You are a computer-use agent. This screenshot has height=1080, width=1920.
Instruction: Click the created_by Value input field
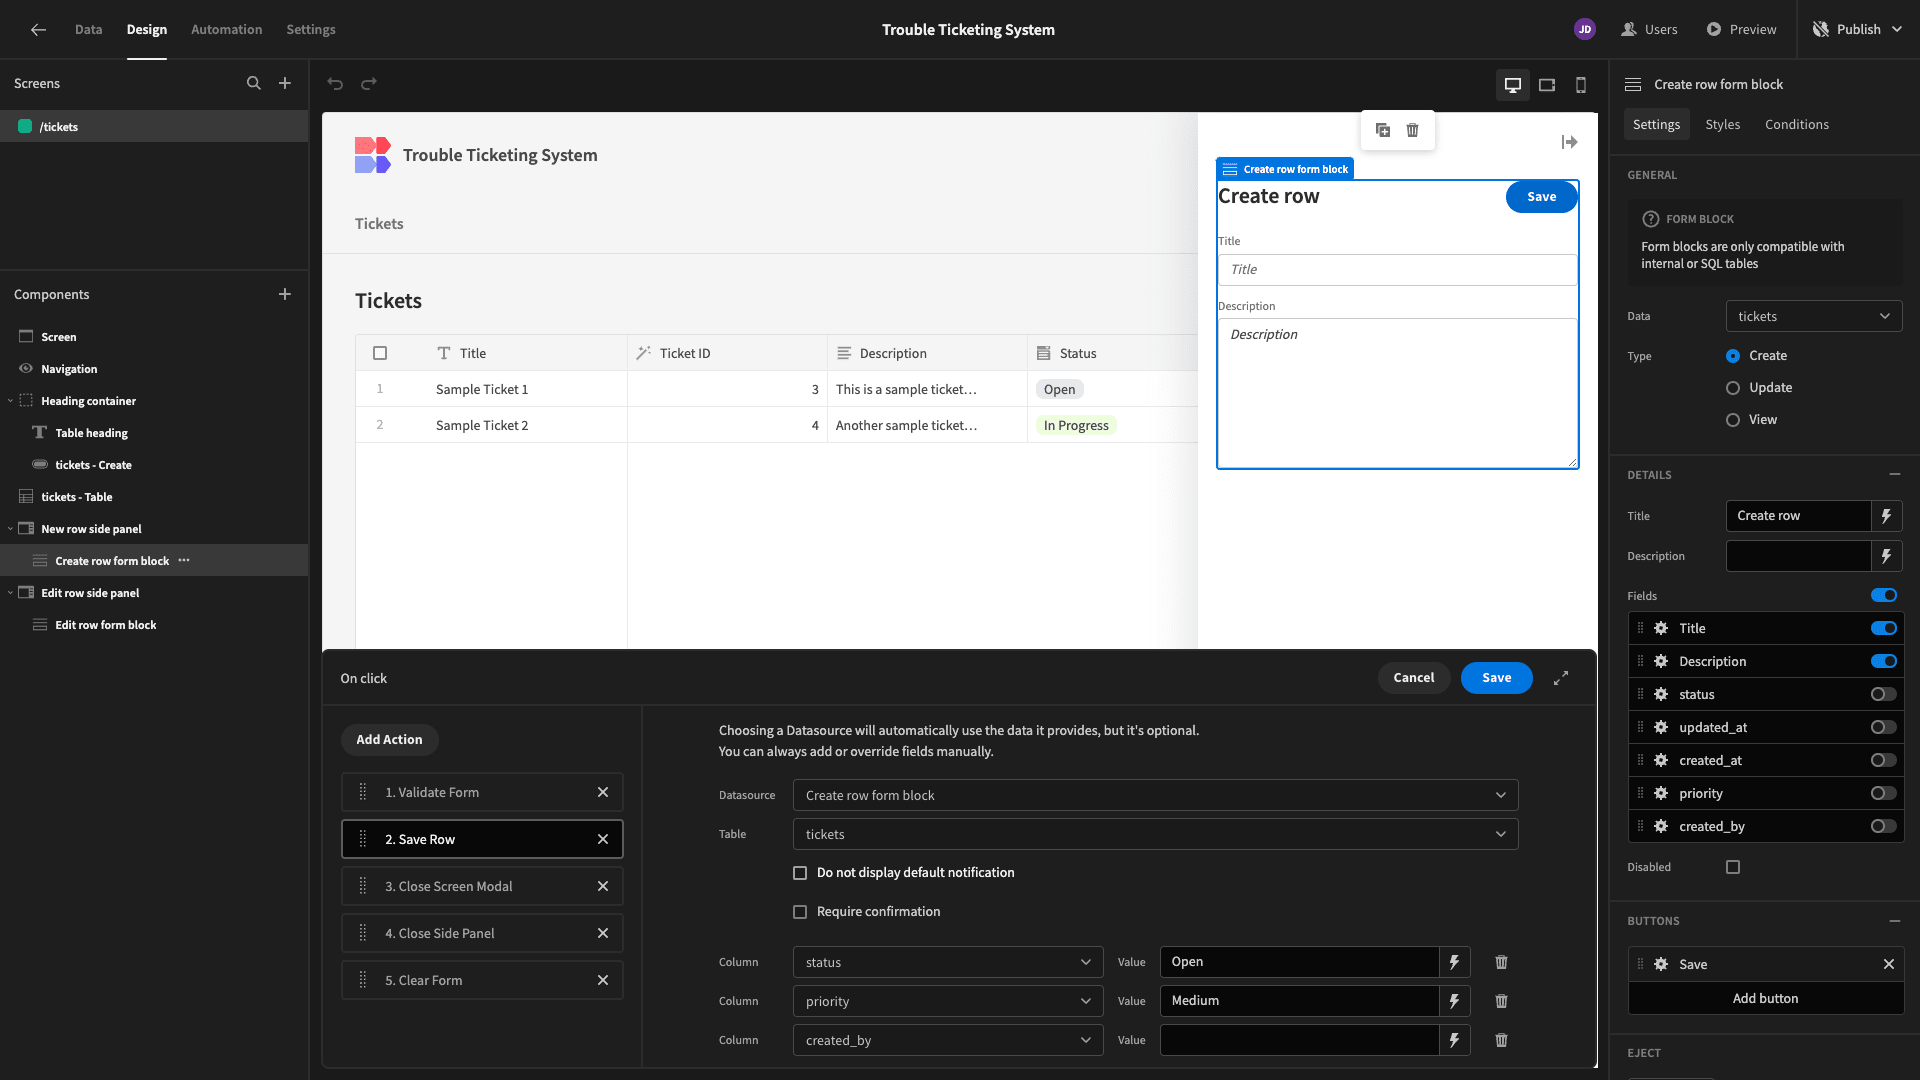(1299, 1040)
